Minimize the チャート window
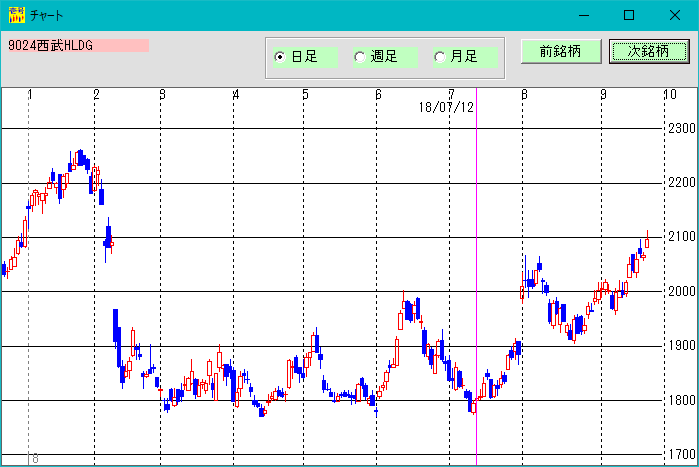The image size is (699, 467). point(584,15)
